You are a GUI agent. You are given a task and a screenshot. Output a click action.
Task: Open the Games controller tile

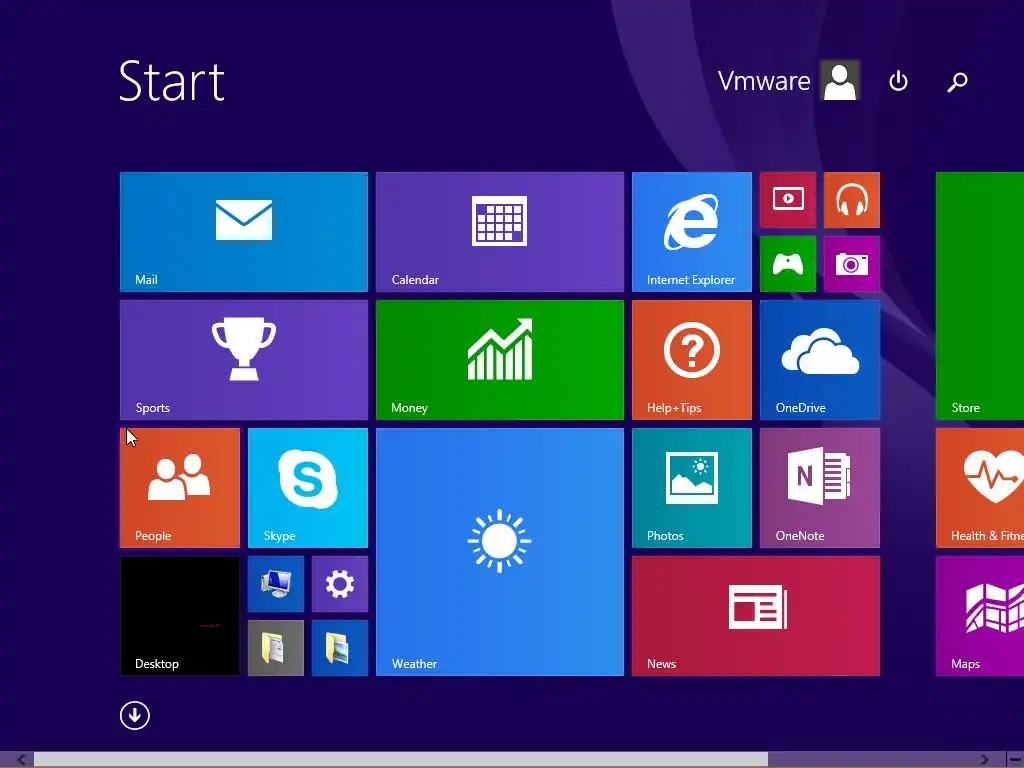tap(788, 264)
